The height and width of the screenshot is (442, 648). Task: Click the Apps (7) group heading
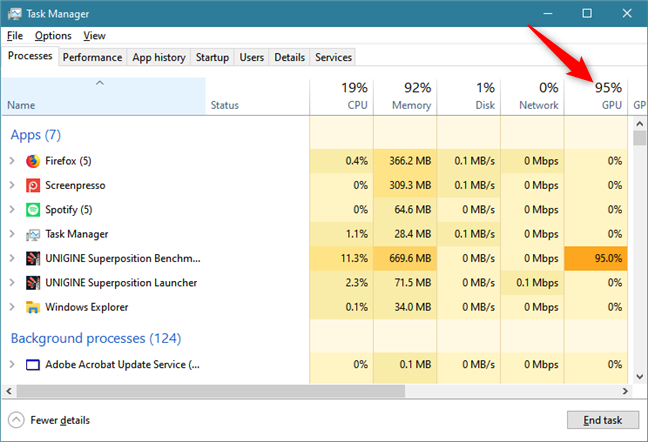[36, 135]
